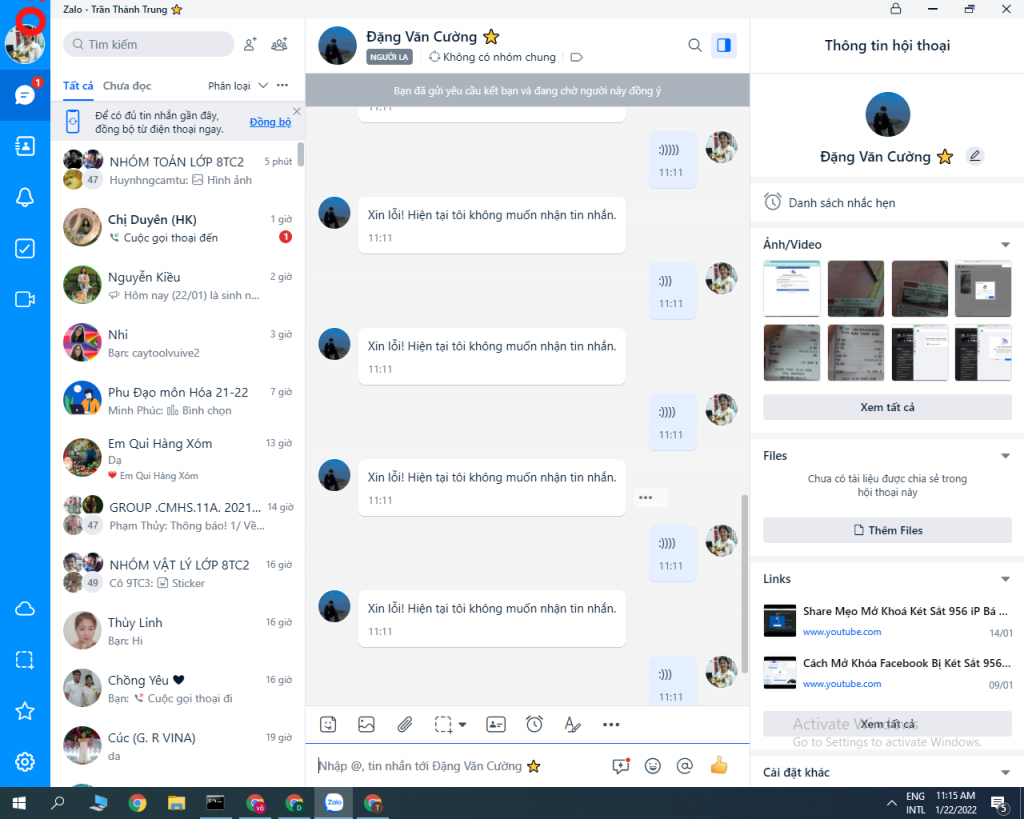Click the Thêm Files button

click(x=887, y=530)
